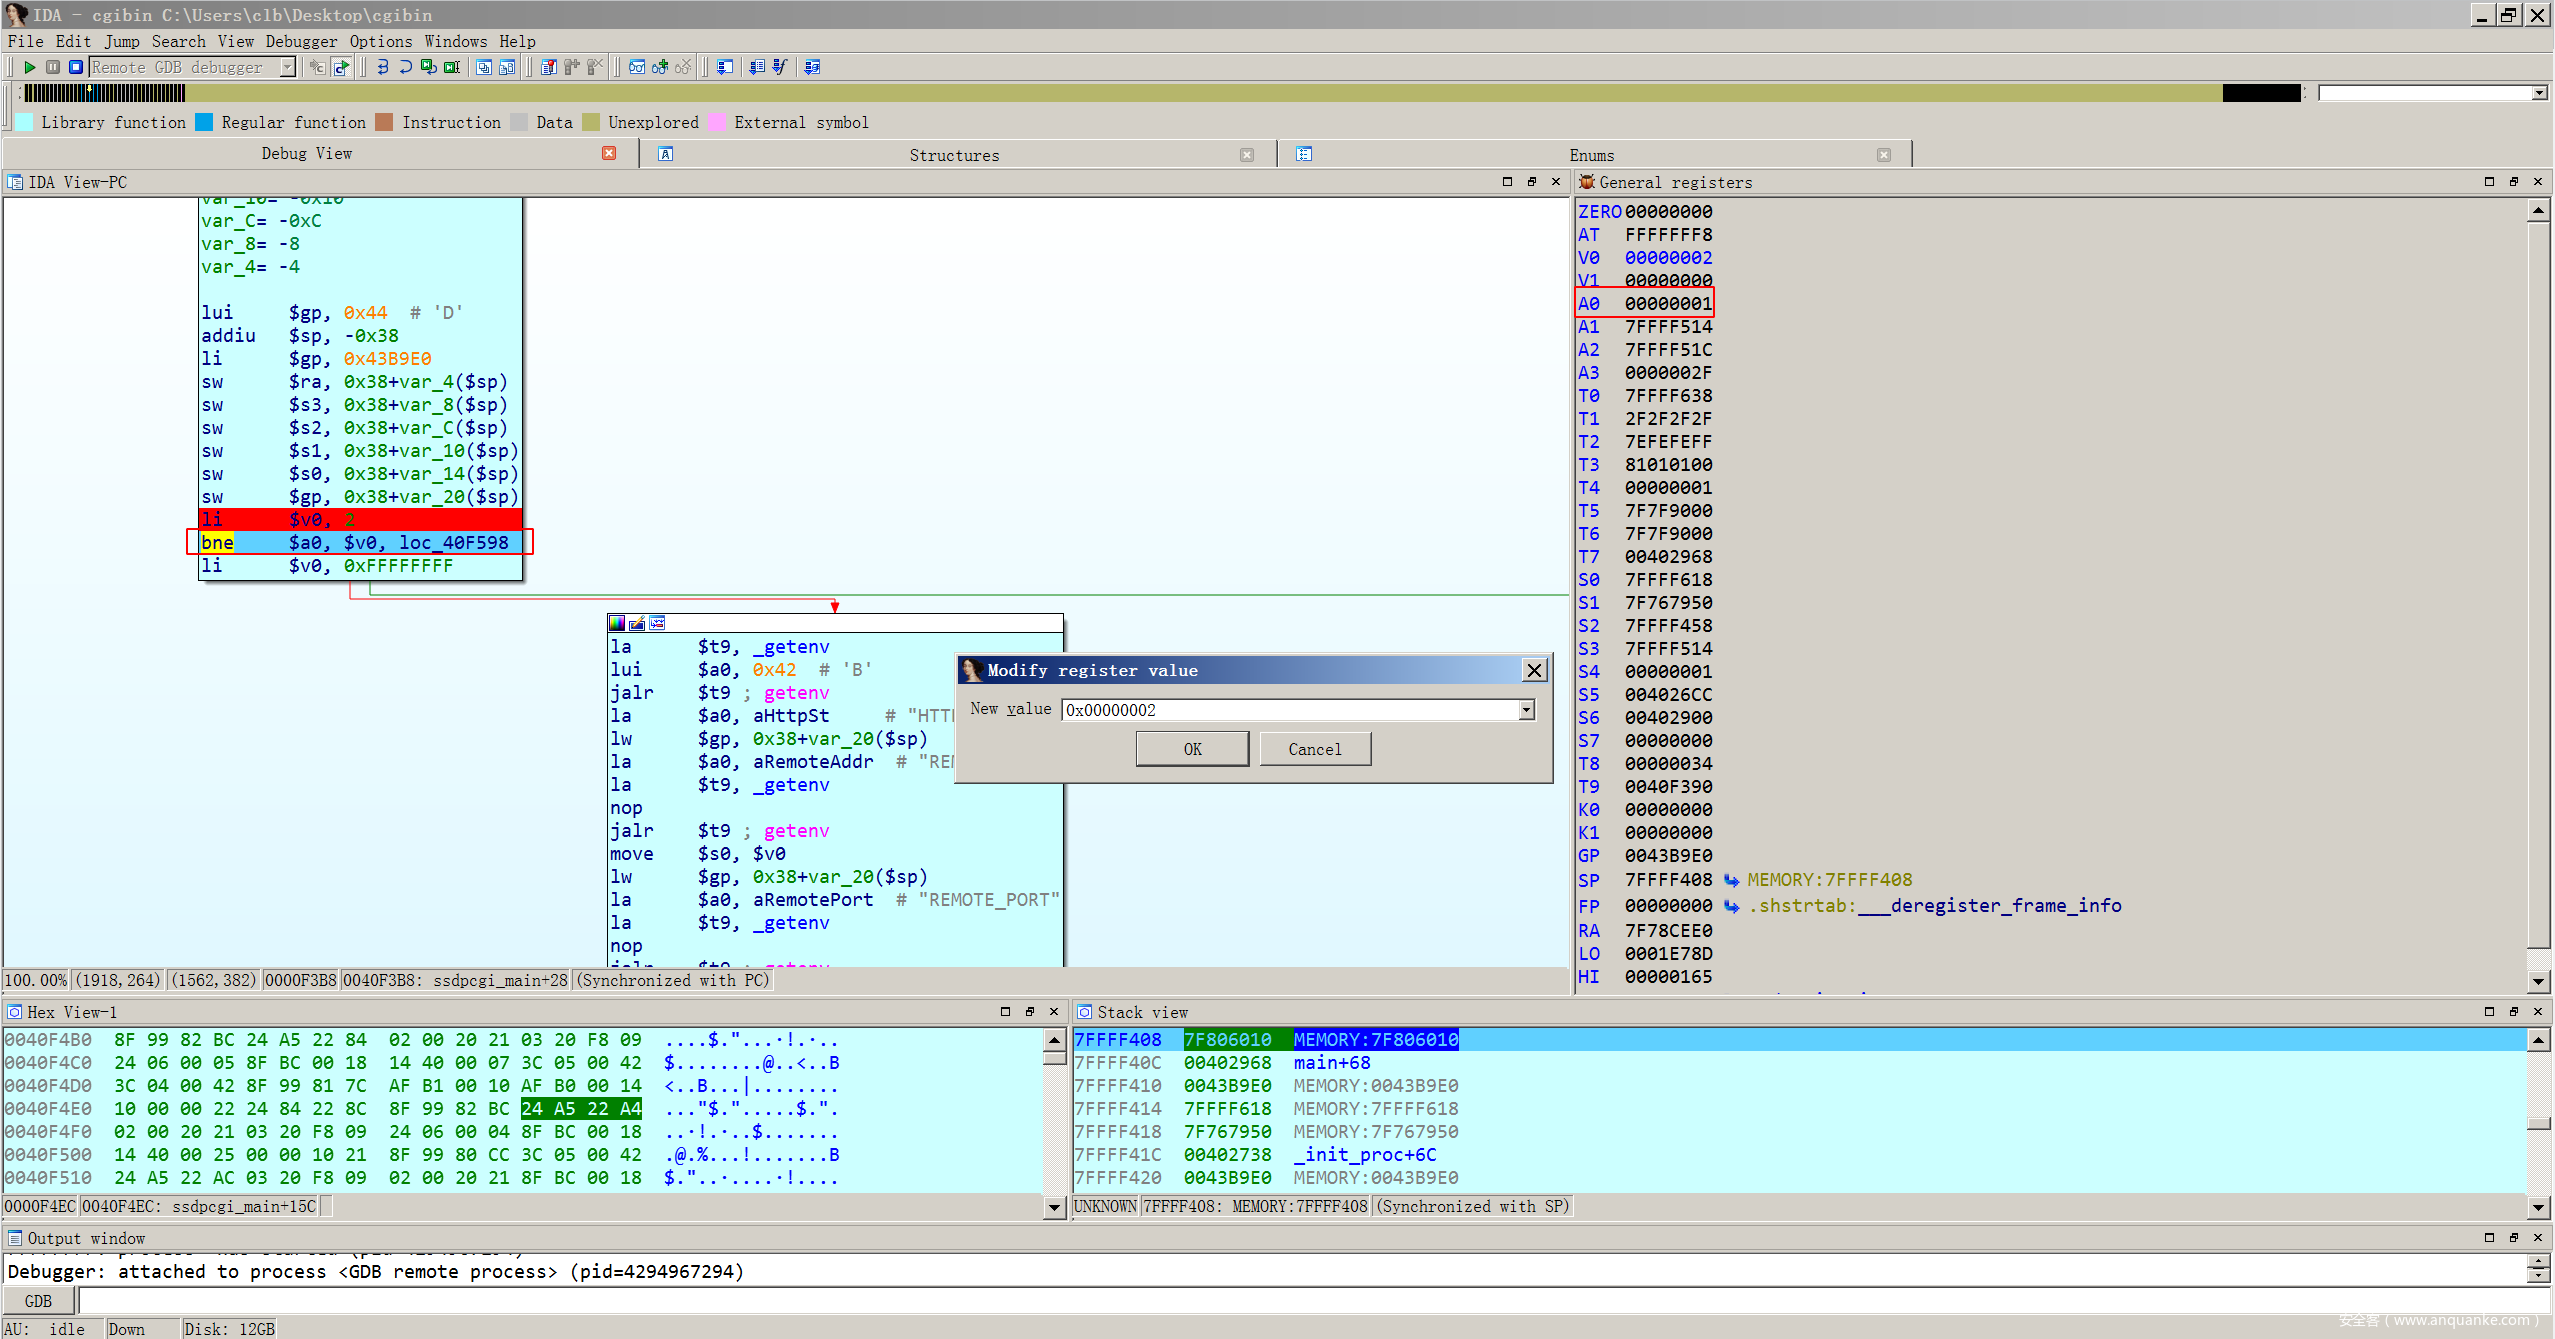The width and height of the screenshot is (2555, 1339).
Task: Click the add watch glasses icon
Action: [x=660, y=67]
